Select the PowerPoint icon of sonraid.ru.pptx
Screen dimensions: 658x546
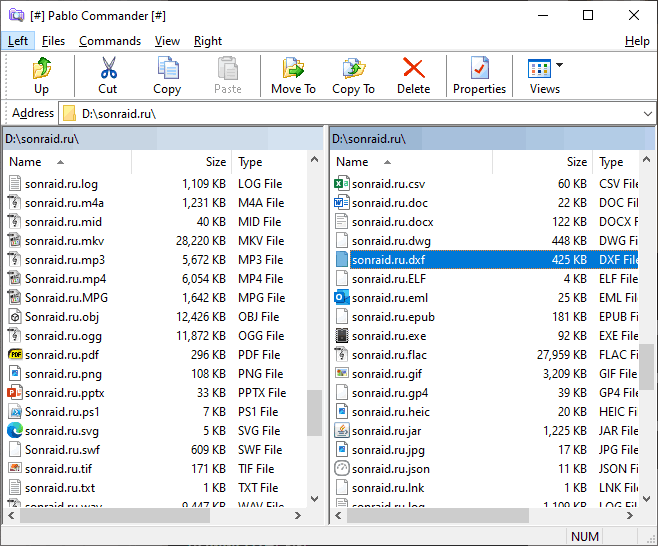tap(15, 393)
